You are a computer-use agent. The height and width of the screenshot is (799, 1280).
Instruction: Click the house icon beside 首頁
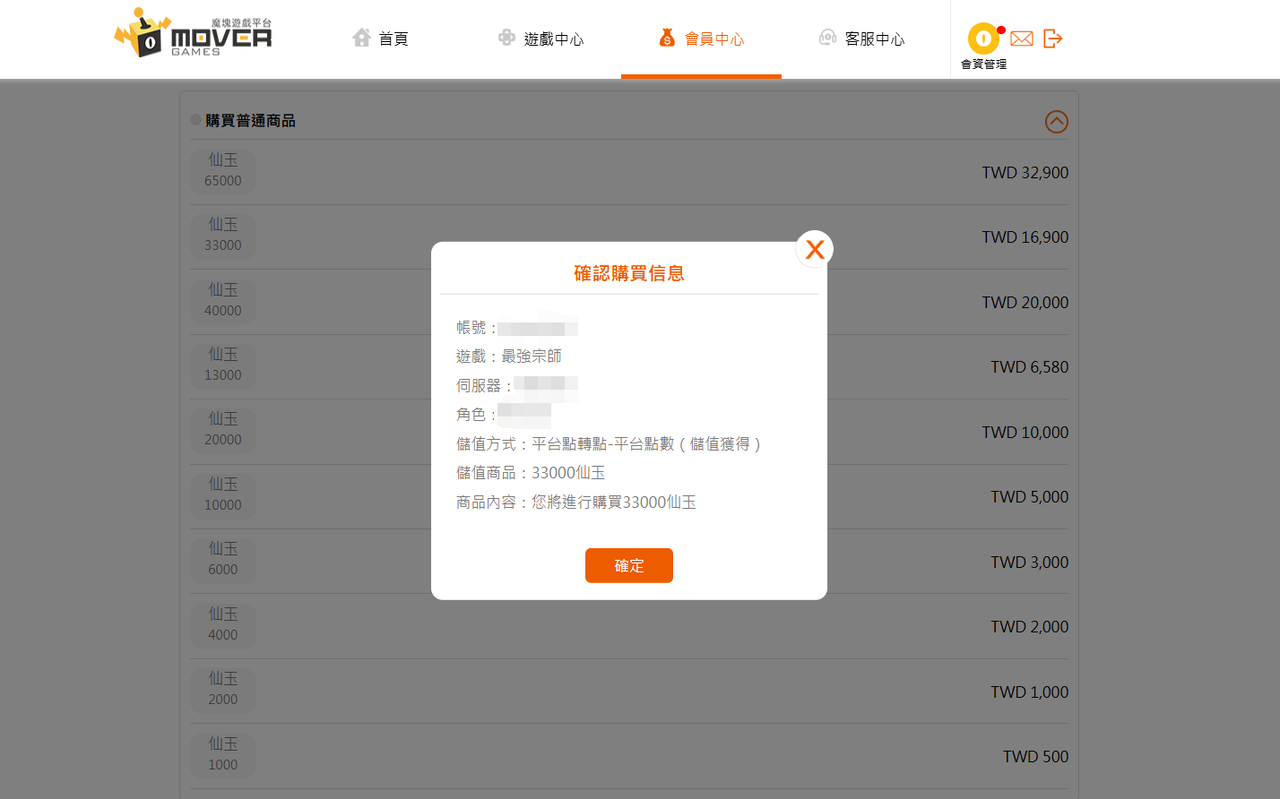tap(362, 38)
